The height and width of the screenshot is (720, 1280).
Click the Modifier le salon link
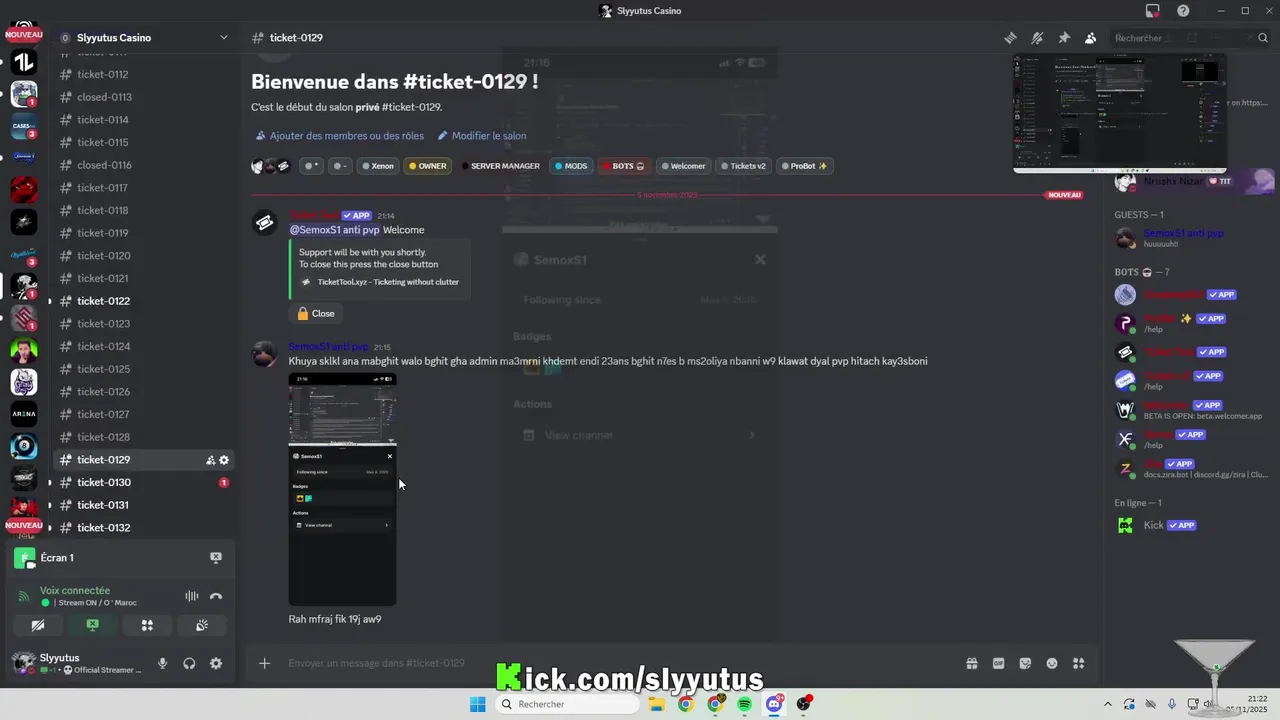(482, 136)
